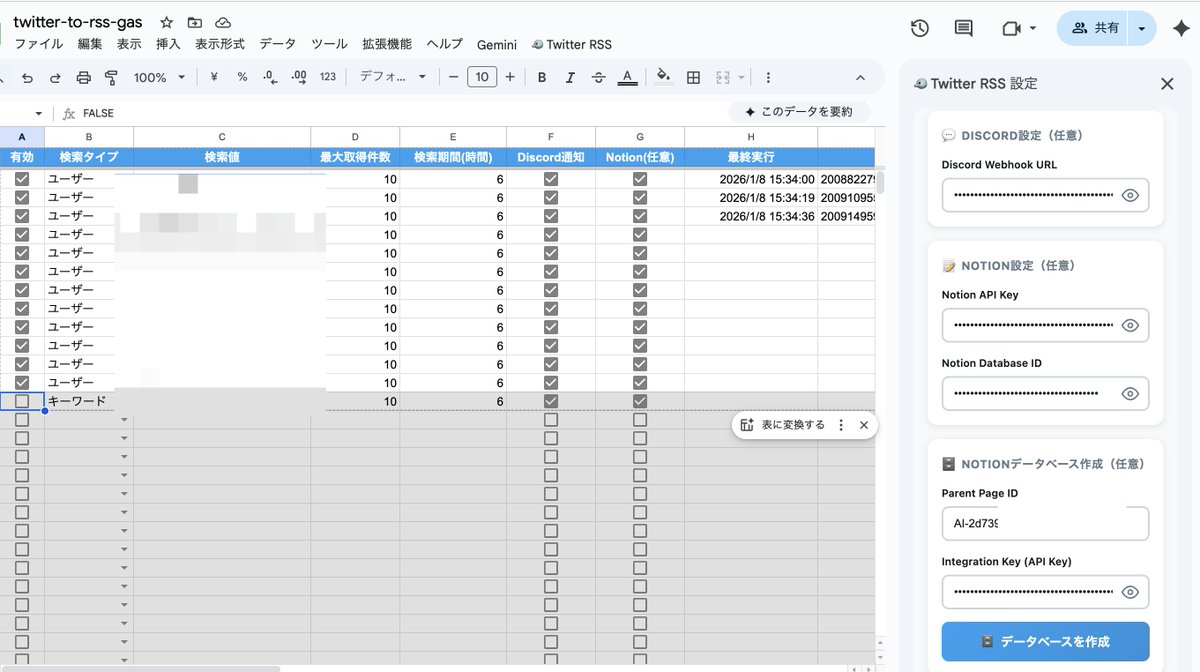The height and width of the screenshot is (672, 1200).
Task: Open the 編集 menu
Action: [x=90, y=44]
